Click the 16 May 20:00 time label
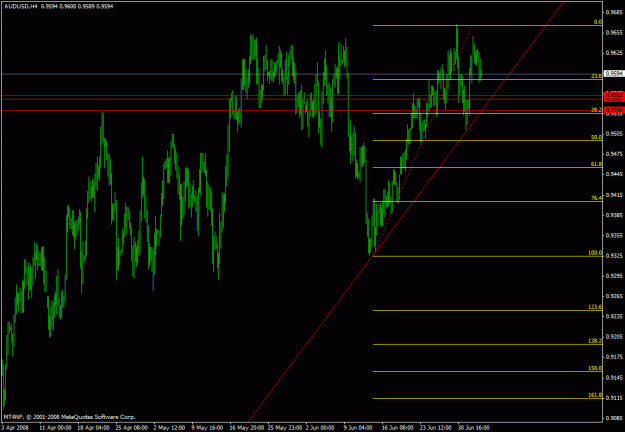This screenshot has height=432, width=625. (248, 428)
